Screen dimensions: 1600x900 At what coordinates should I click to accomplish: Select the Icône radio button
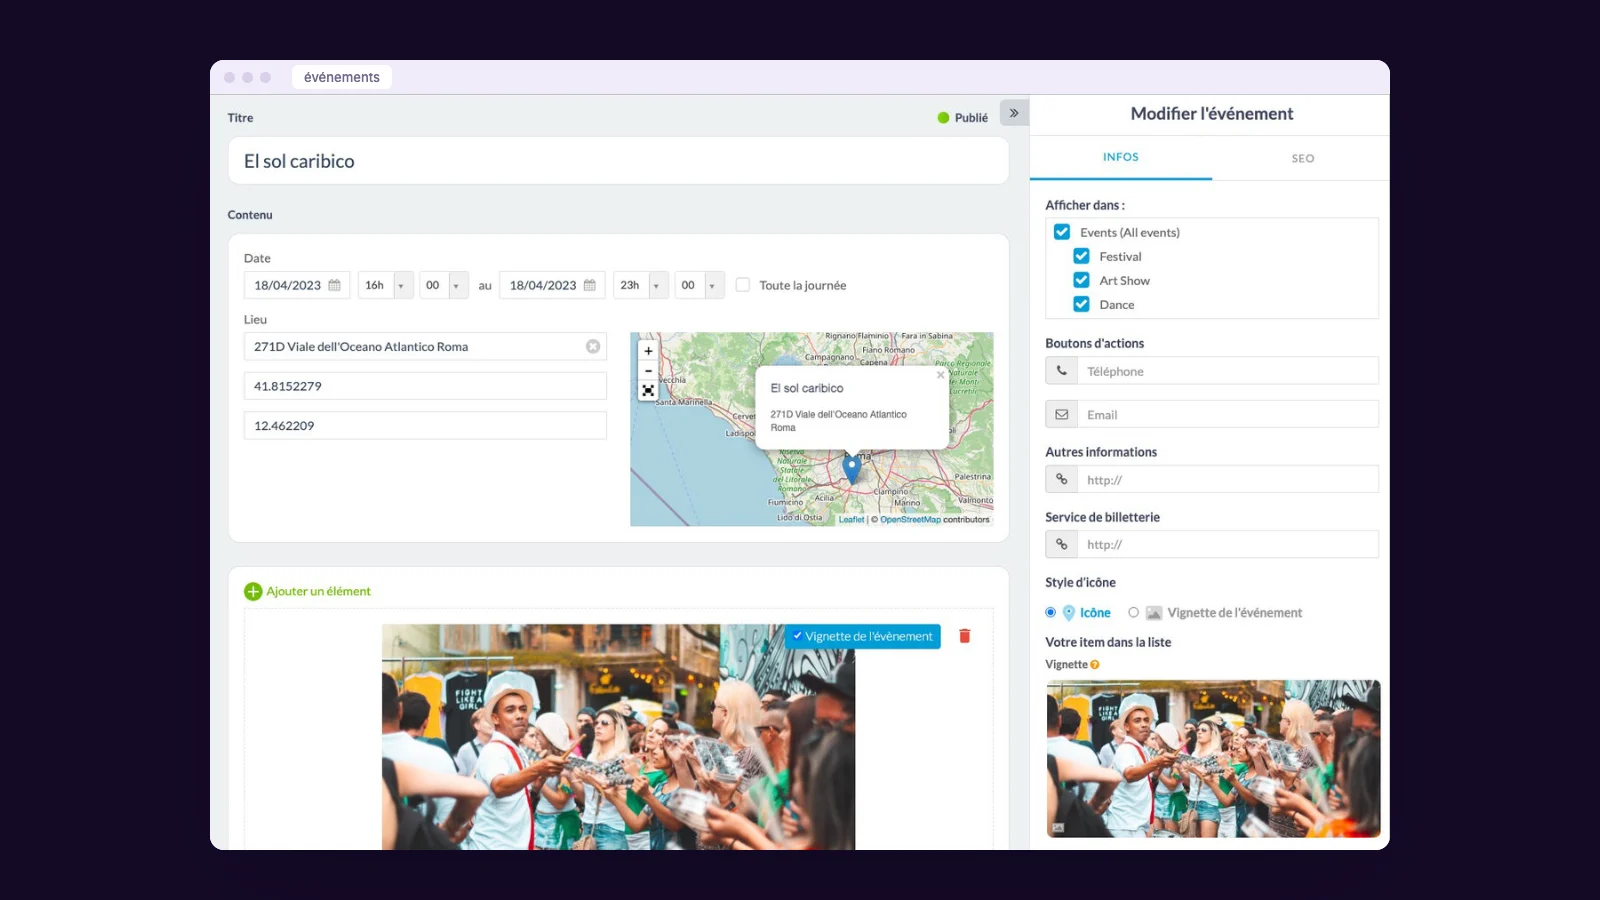1050,612
